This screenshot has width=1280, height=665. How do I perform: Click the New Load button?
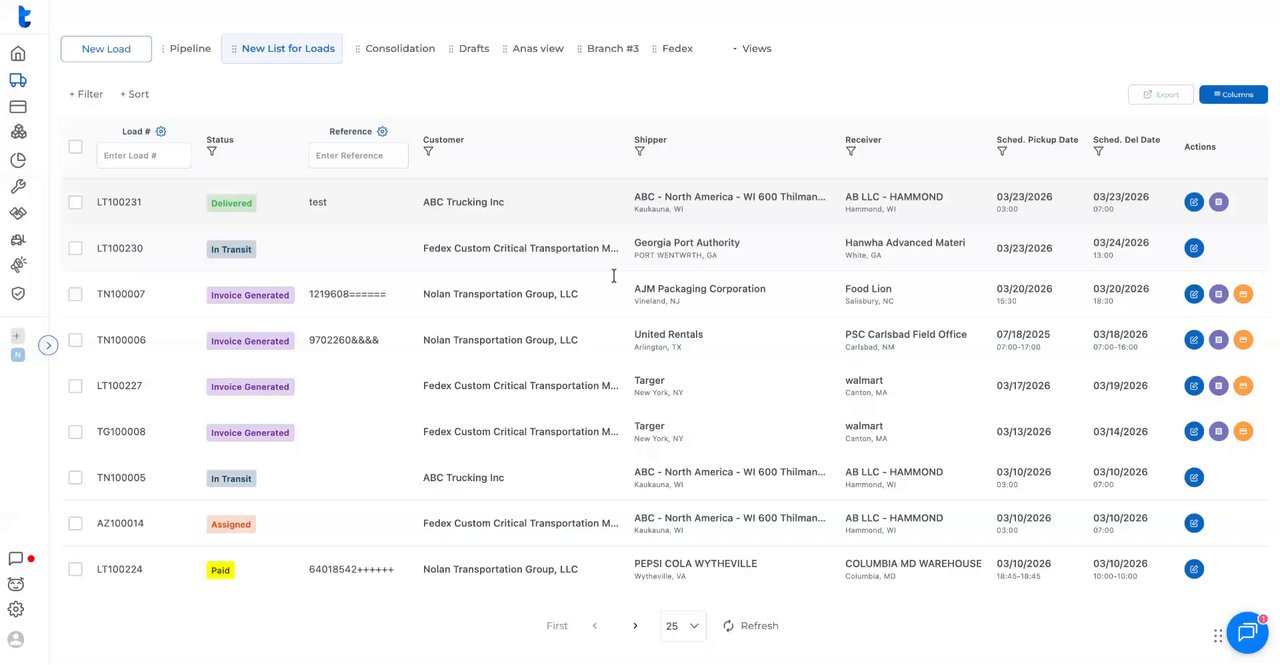(x=106, y=49)
